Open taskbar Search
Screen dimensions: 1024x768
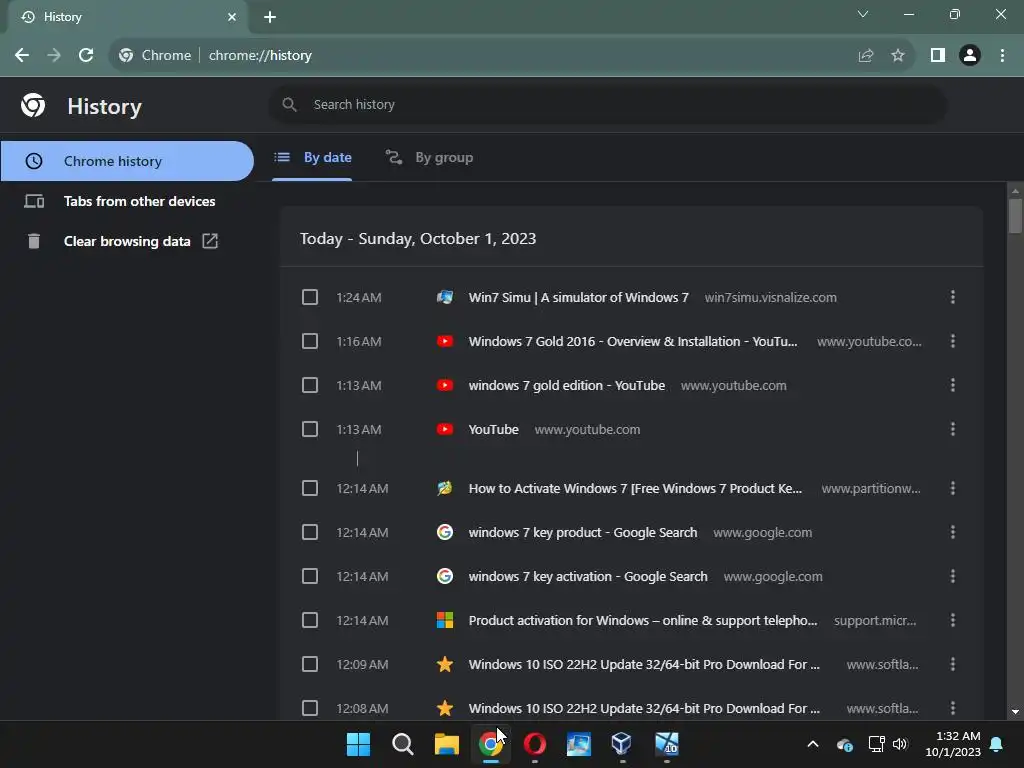click(x=402, y=744)
